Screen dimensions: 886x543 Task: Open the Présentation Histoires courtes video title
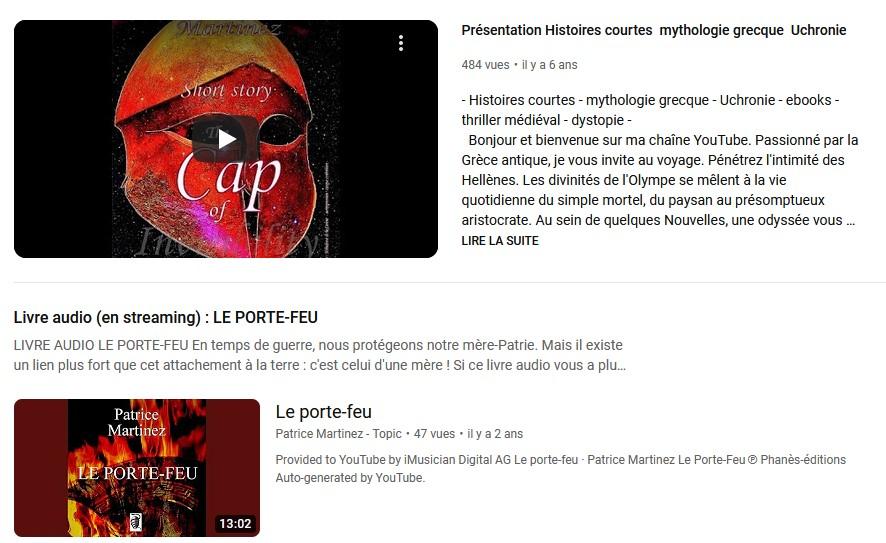[x=654, y=30]
